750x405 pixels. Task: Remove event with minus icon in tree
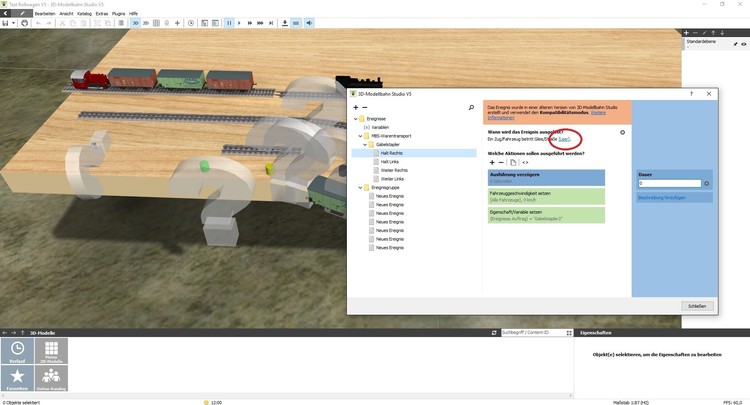[364, 108]
